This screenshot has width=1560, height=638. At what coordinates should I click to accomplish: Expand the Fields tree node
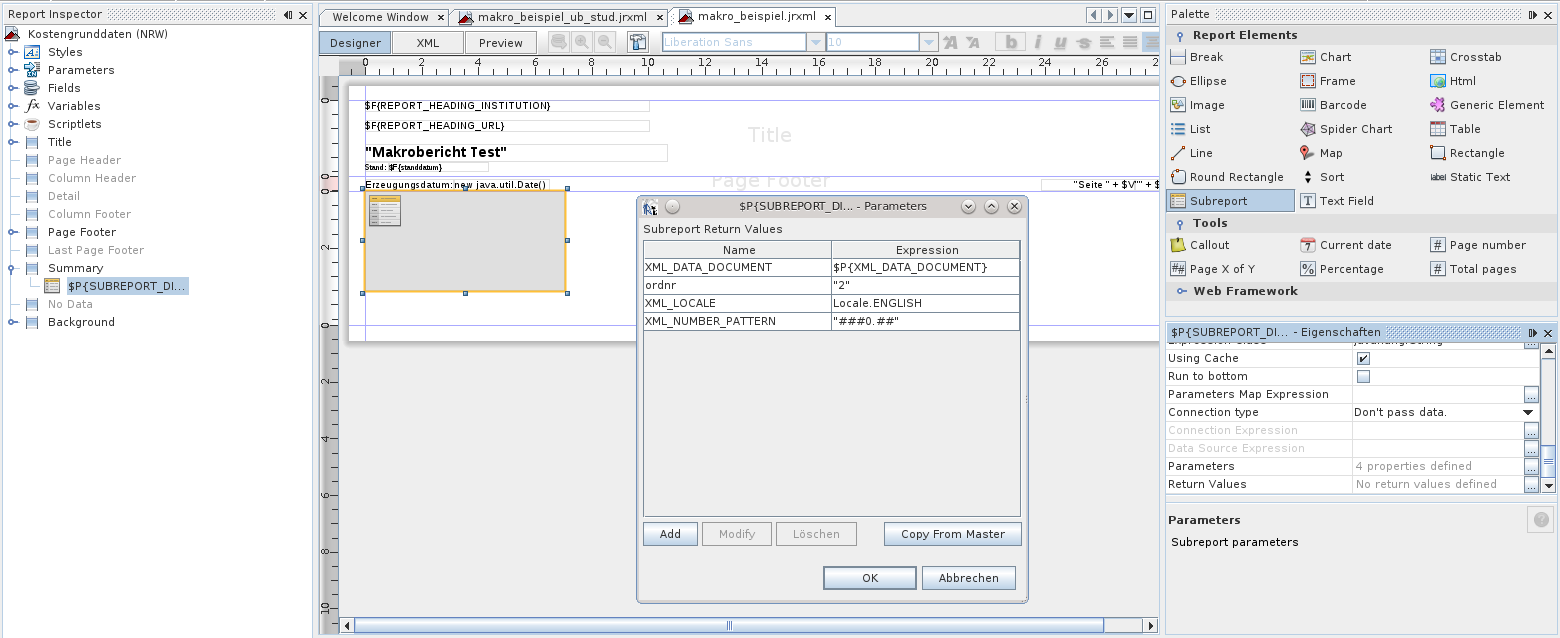pos(13,88)
